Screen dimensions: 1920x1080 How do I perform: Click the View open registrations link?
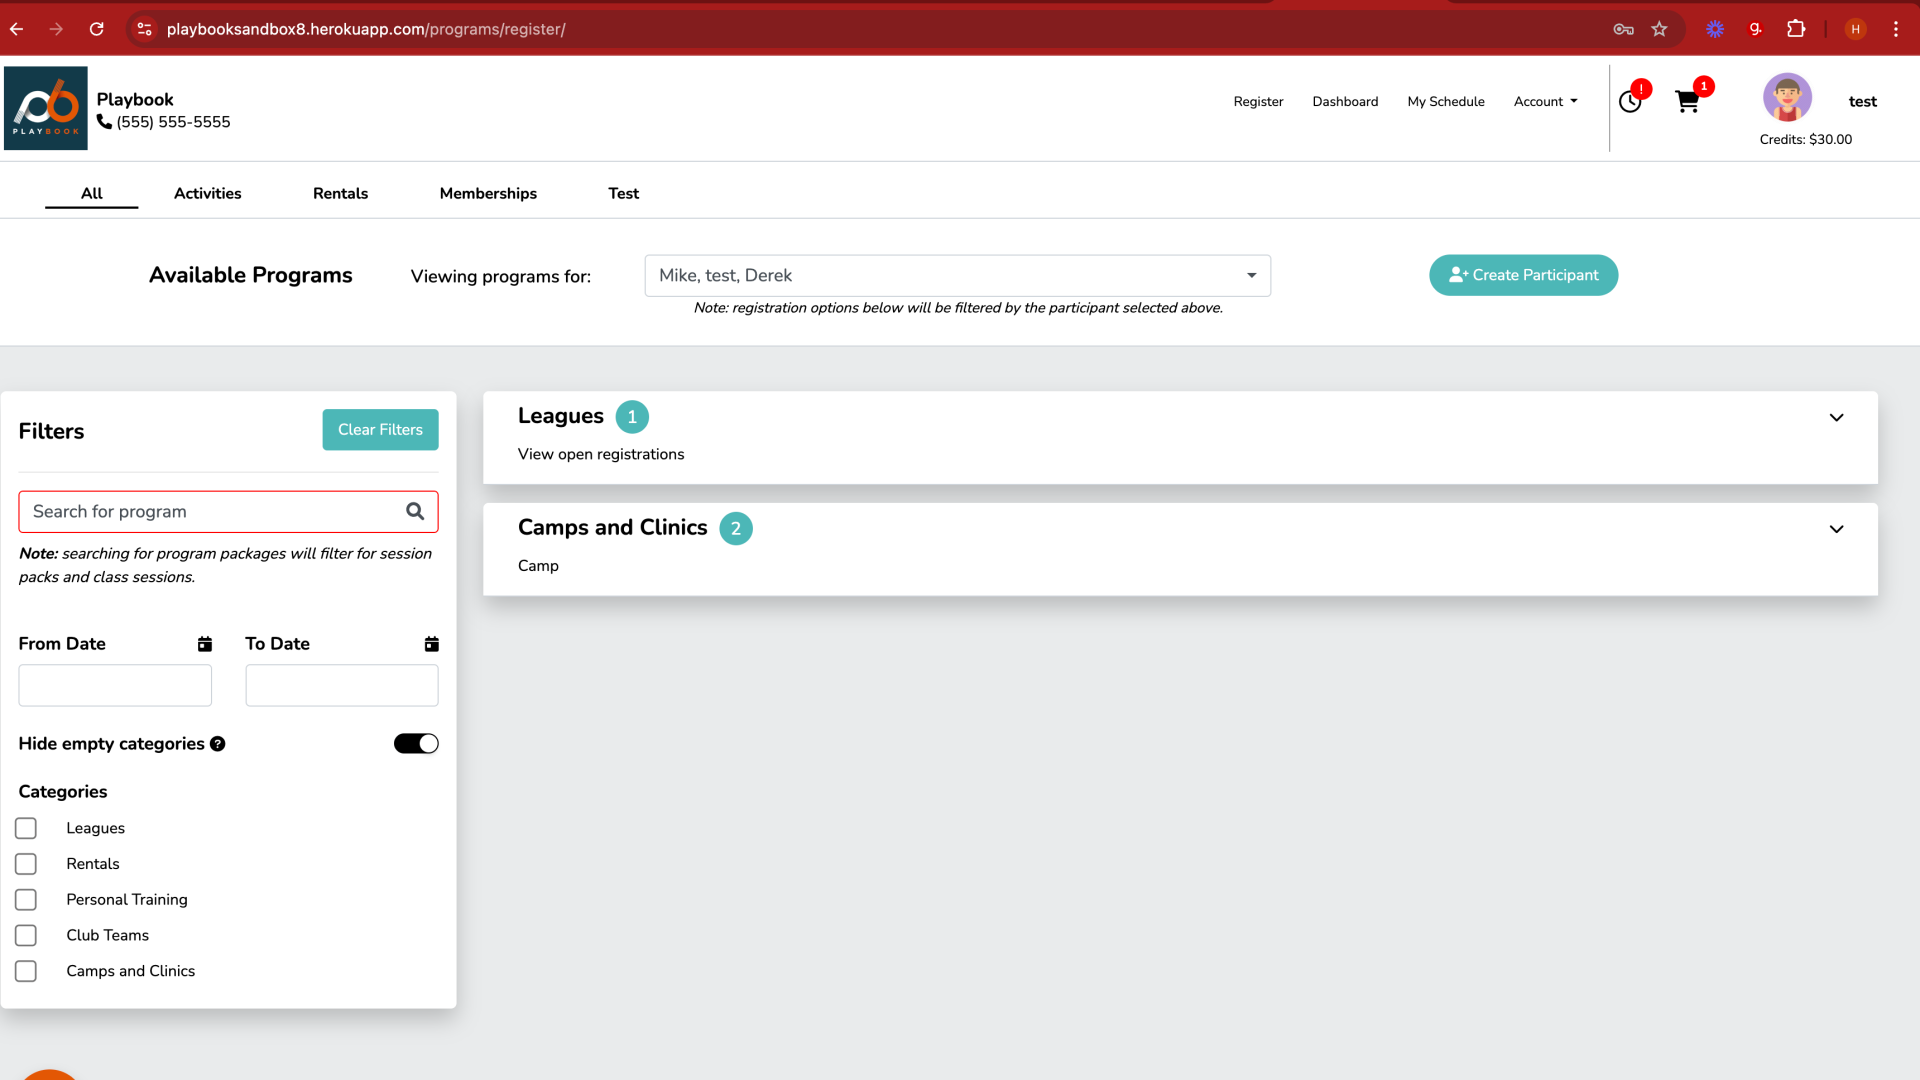[600, 454]
